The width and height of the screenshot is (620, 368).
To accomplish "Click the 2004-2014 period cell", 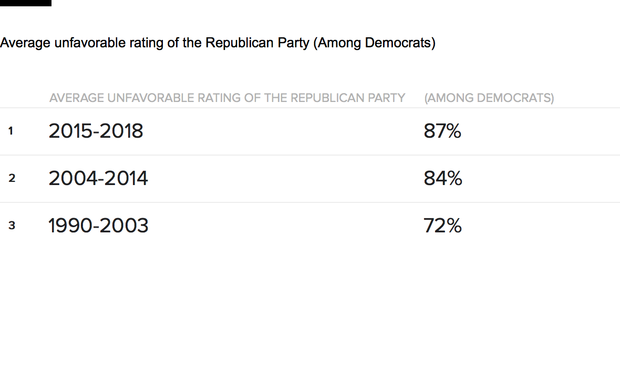I will (98, 178).
